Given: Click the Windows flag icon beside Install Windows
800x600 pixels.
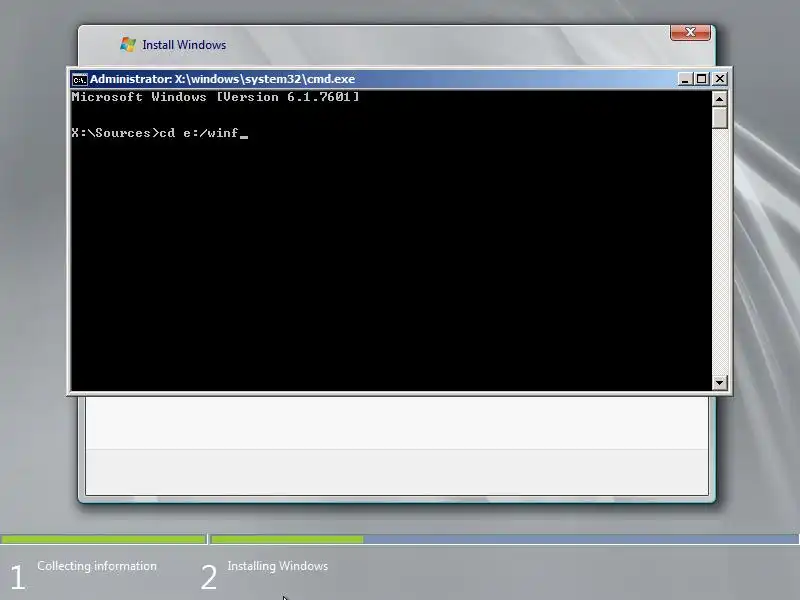Looking at the screenshot, I should tap(128, 44).
